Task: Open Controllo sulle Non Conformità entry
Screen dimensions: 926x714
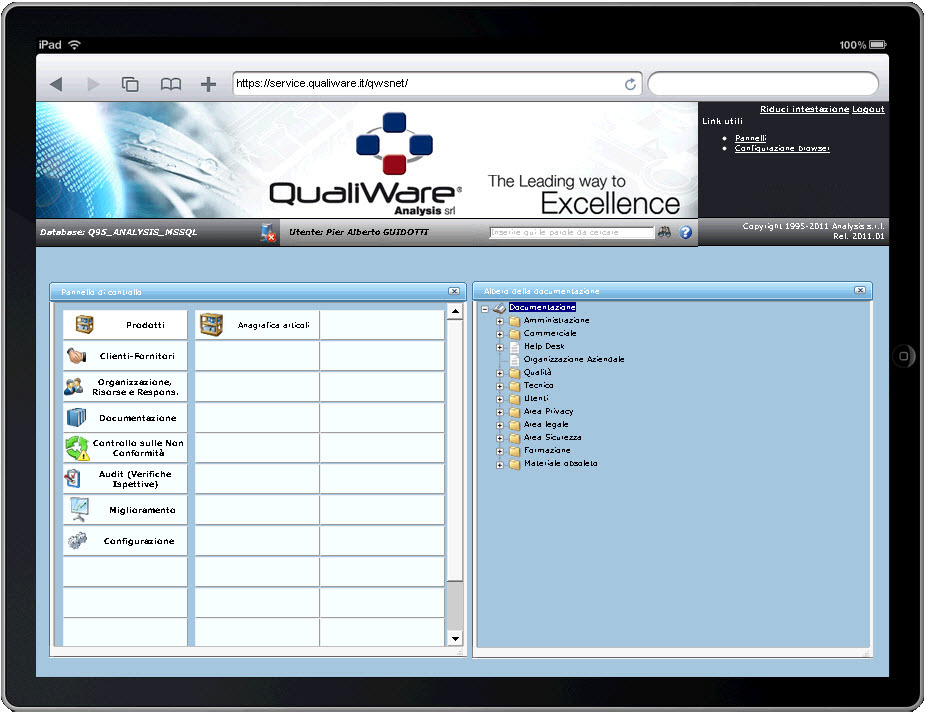Action: coord(125,448)
